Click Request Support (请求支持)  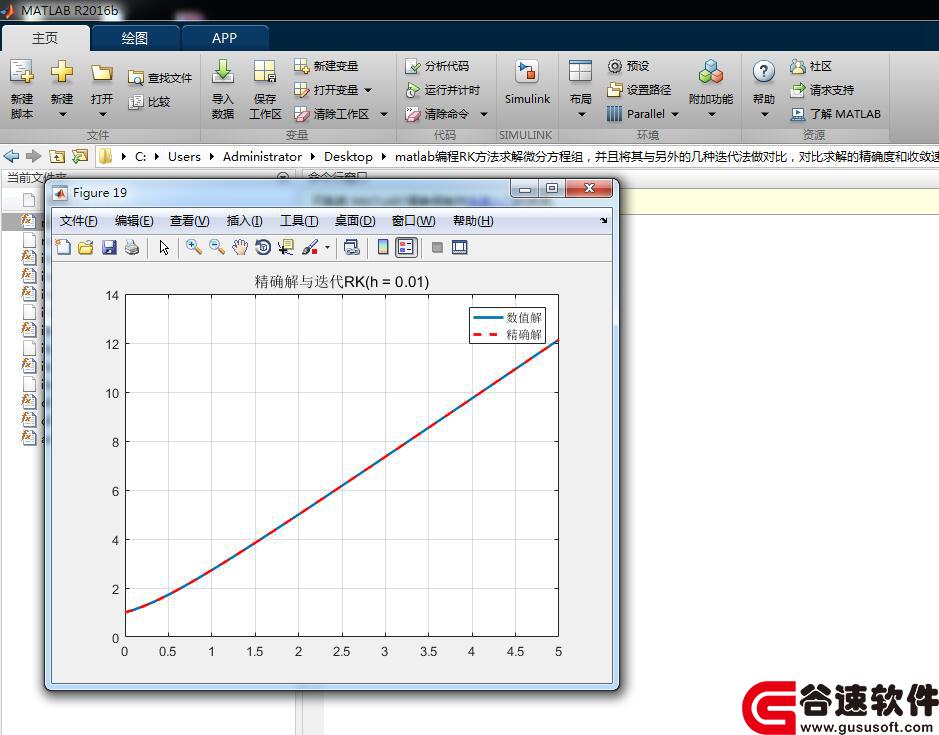tap(822, 90)
